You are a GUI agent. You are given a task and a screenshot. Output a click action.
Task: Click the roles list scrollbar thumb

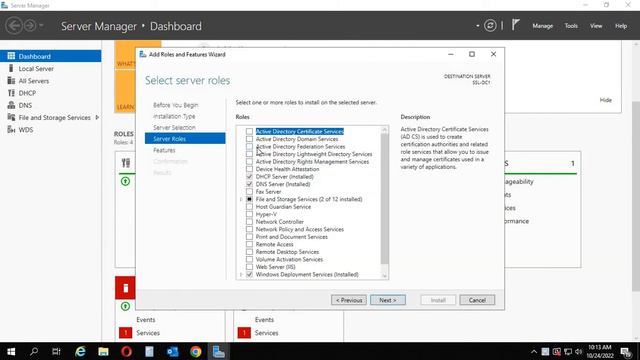(384, 198)
